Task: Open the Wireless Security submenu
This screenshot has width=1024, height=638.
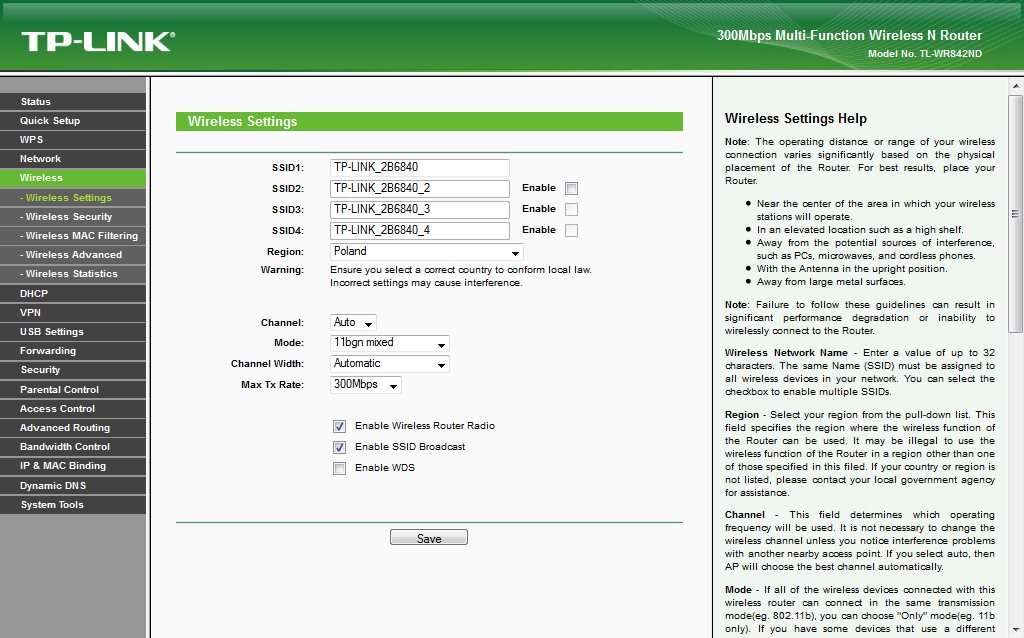Action: click(x=72, y=216)
